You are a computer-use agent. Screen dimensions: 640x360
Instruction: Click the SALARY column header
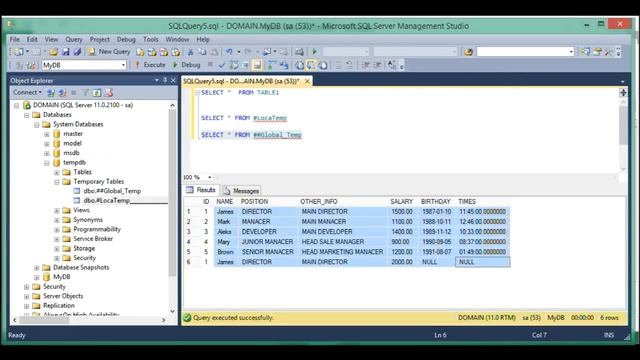point(402,202)
